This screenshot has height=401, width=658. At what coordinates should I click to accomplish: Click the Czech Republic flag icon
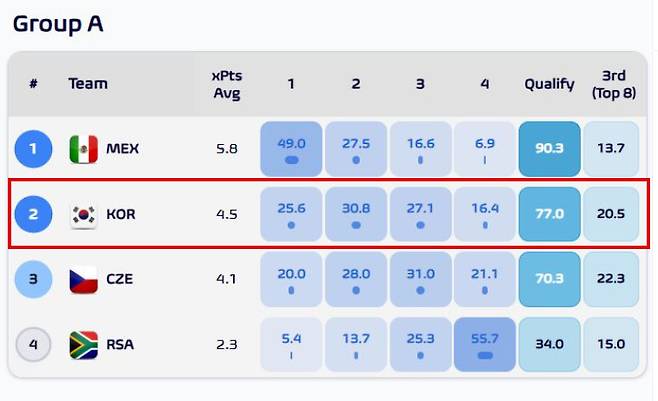83,280
